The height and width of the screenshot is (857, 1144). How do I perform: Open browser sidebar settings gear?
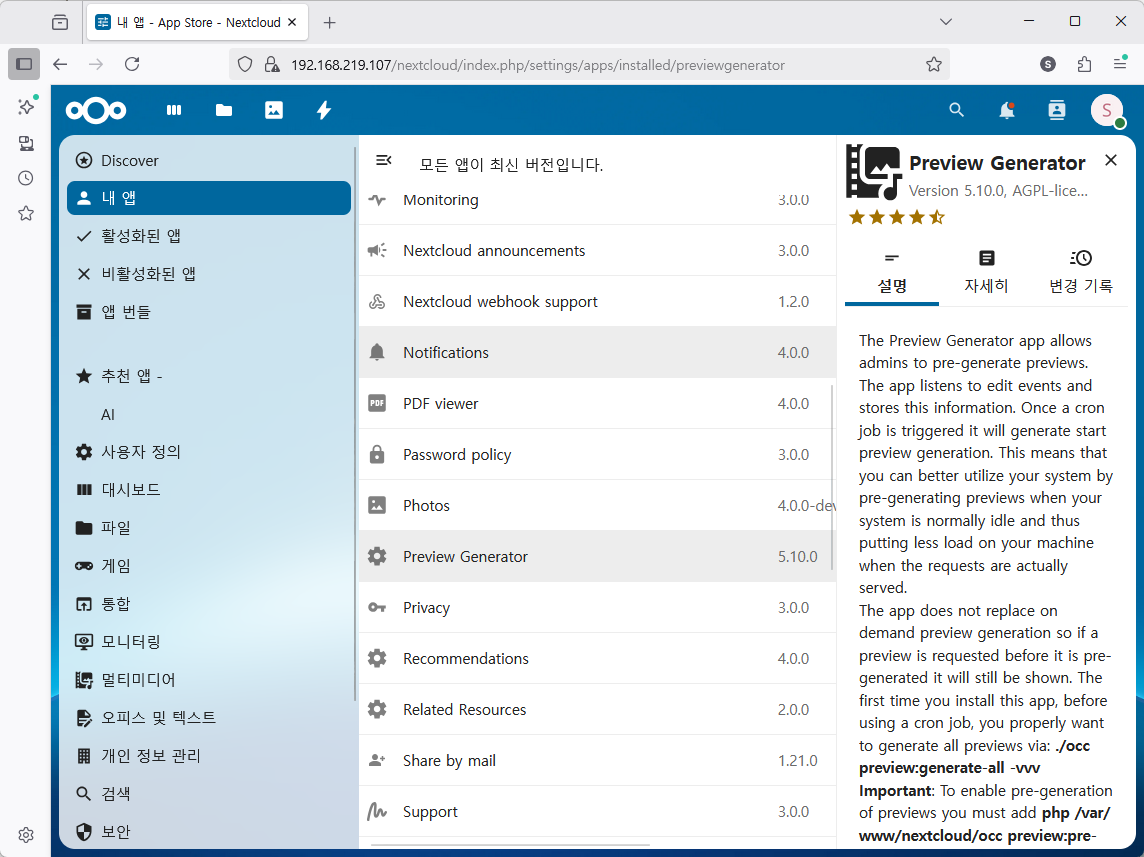pos(26,834)
